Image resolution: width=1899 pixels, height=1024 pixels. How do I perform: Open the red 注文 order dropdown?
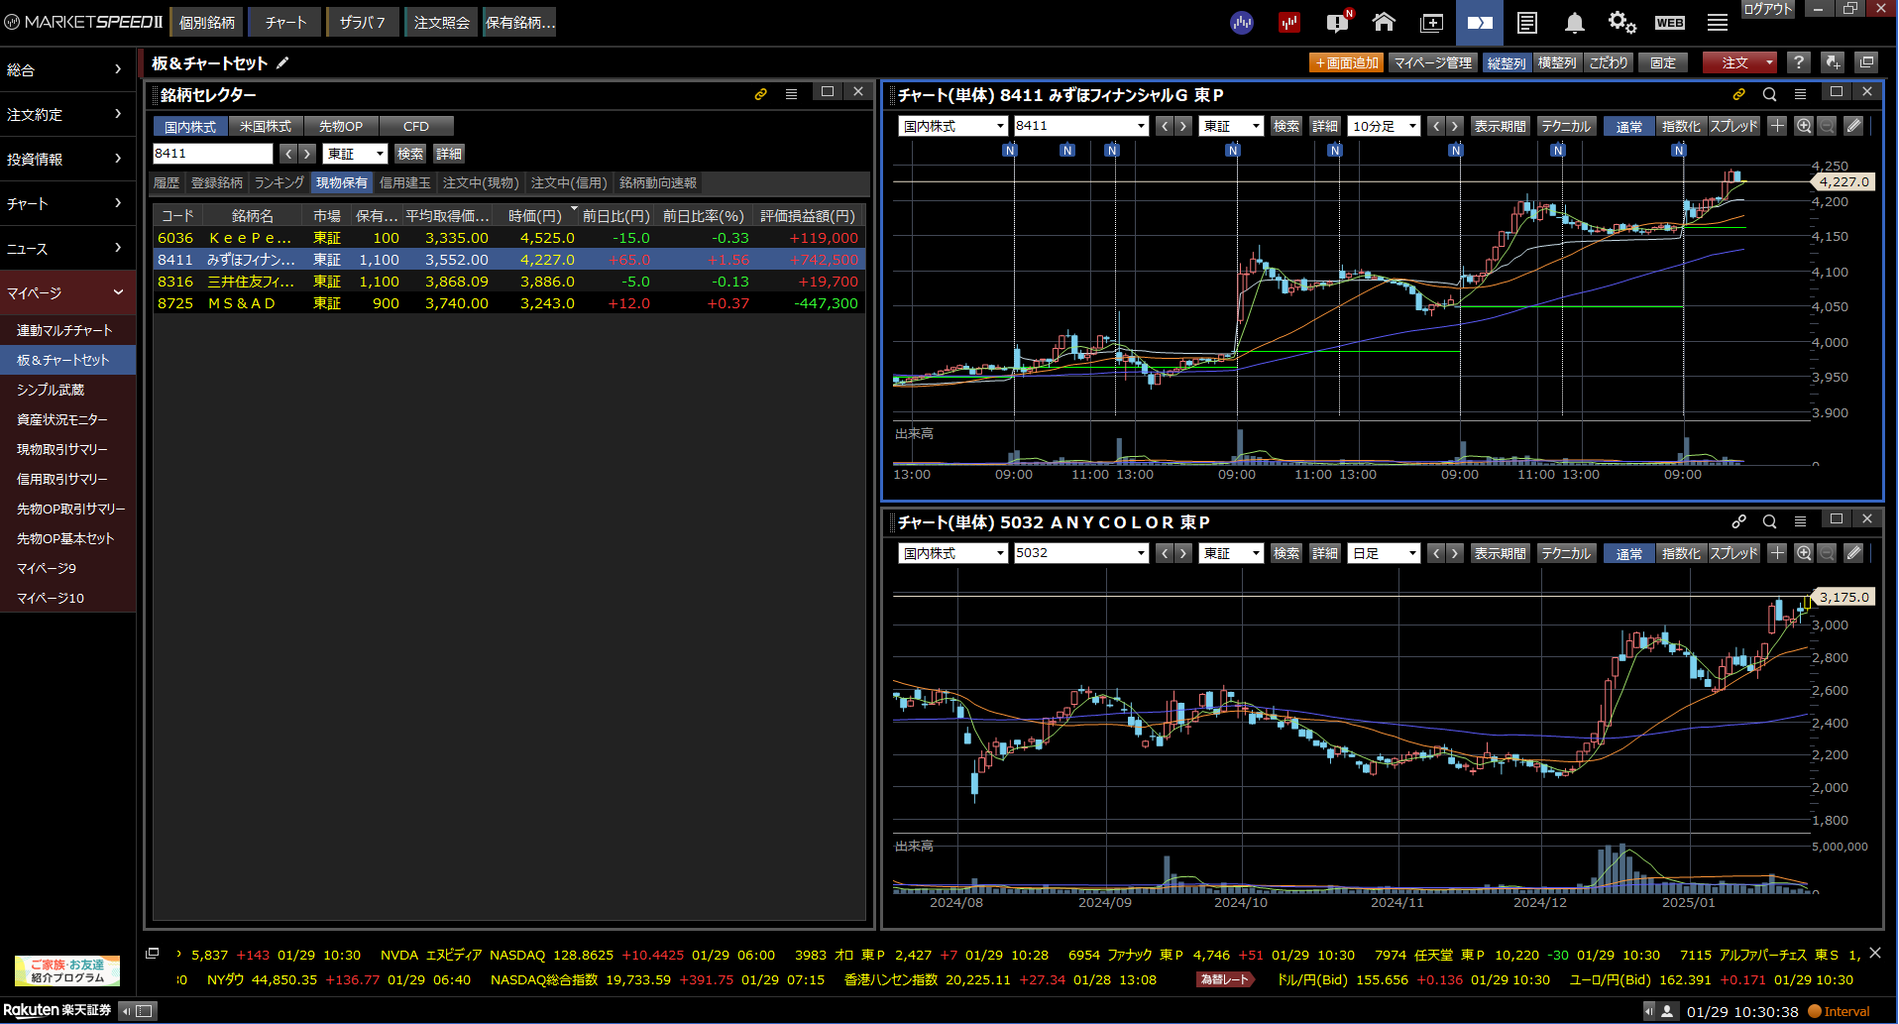click(1740, 63)
